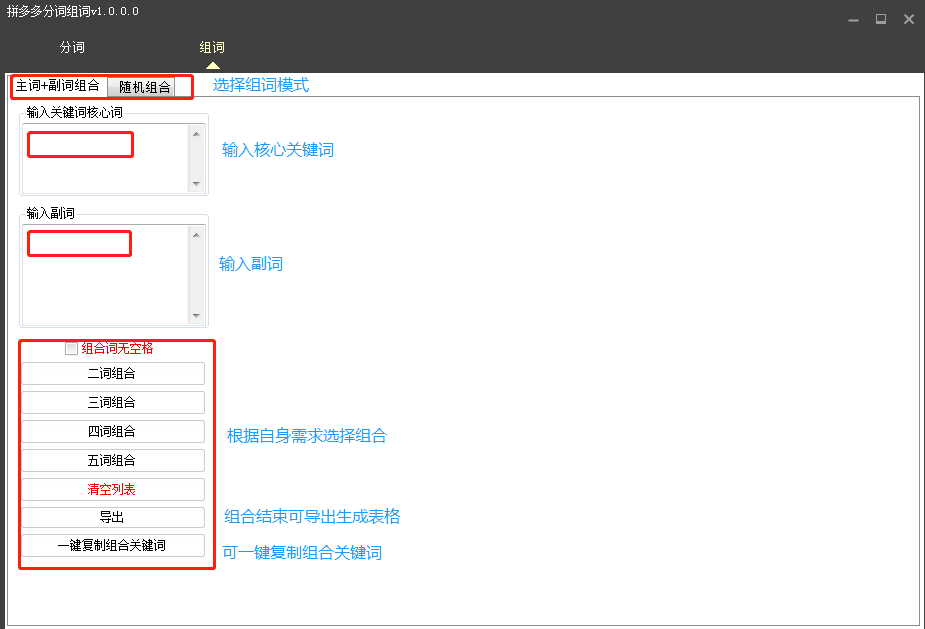This screenshot has height=629, width=925.
Task: Click the 二词组合 button
Action: [x=112, y=373]
